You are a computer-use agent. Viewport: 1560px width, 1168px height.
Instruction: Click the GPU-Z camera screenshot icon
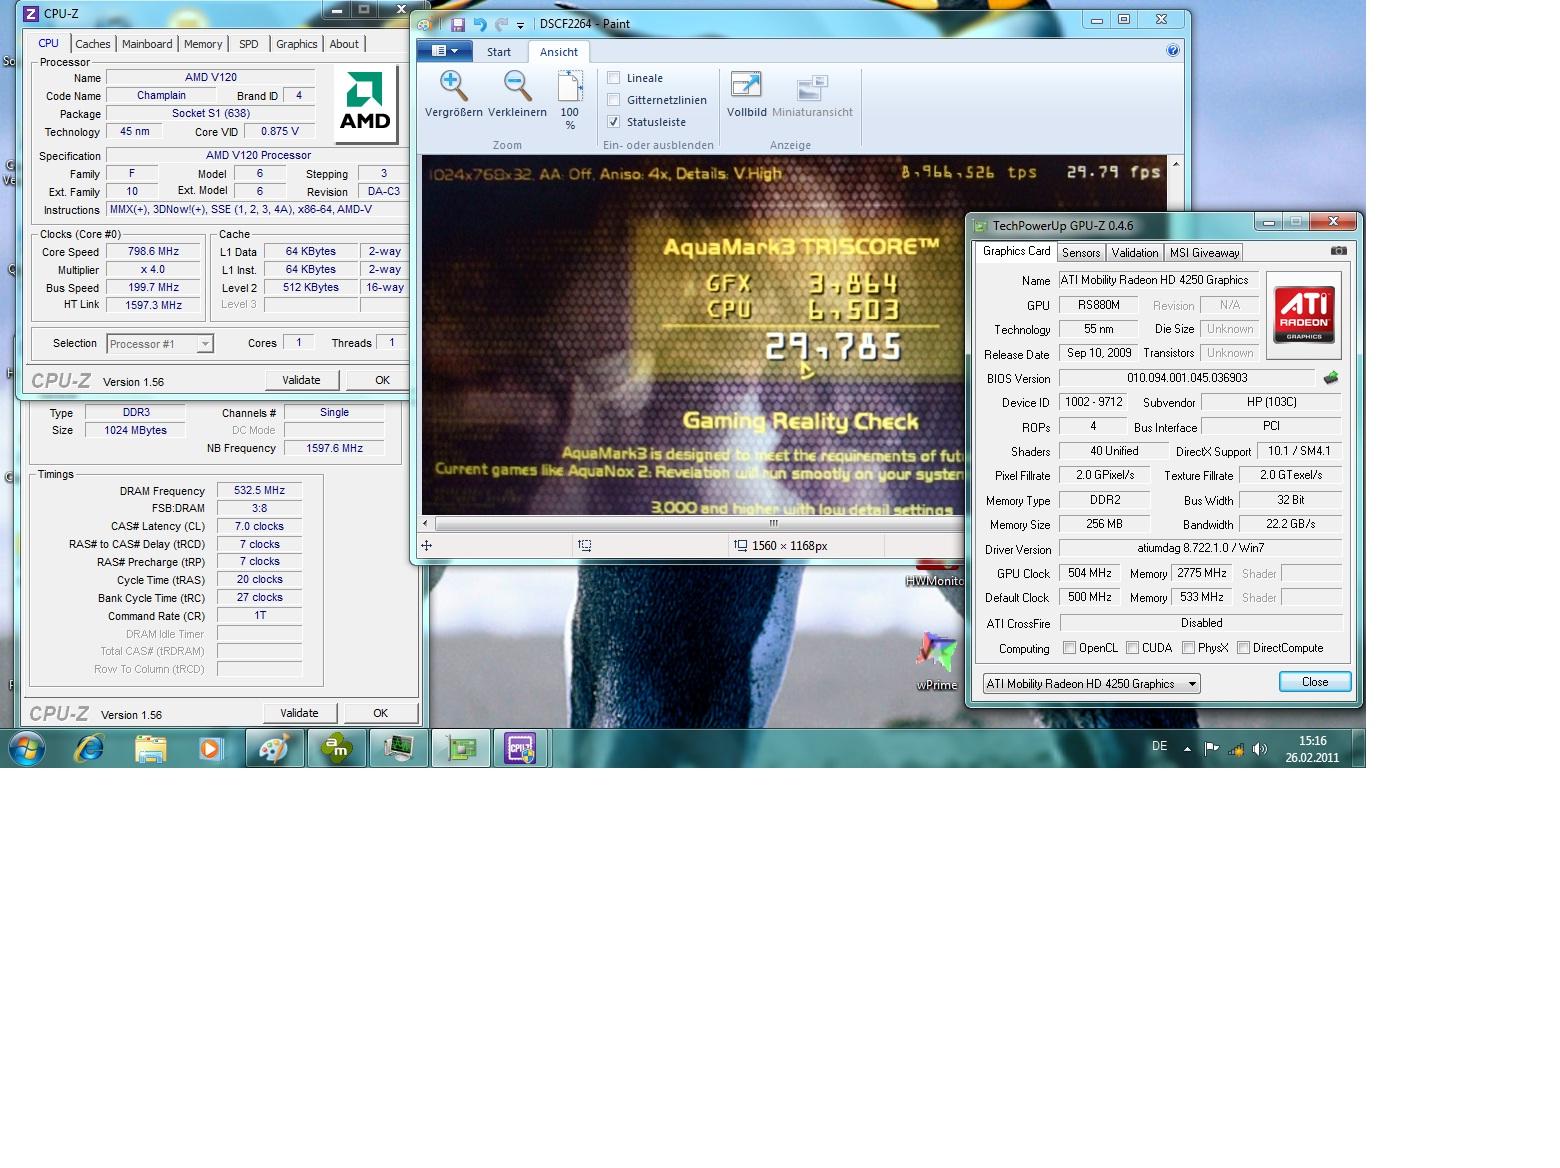1339,251
